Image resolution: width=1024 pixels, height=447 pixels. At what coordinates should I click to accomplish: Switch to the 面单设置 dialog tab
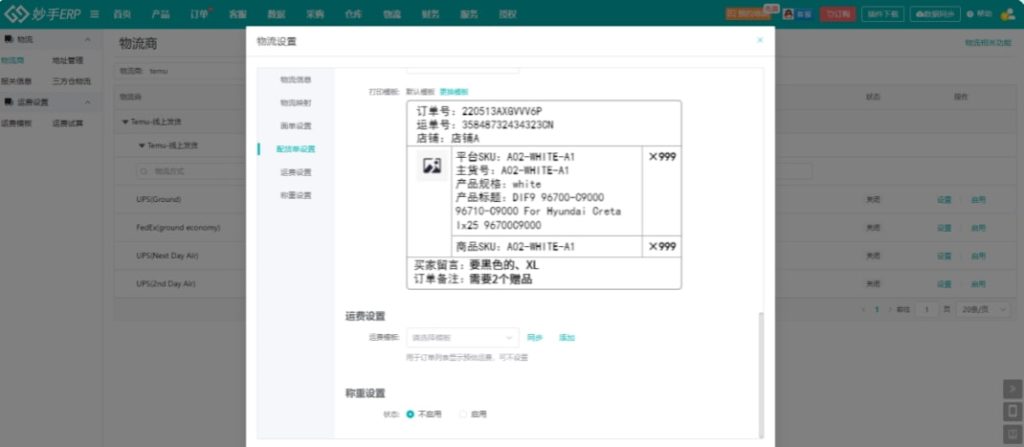pyautogui.click(x=296, y=125)
